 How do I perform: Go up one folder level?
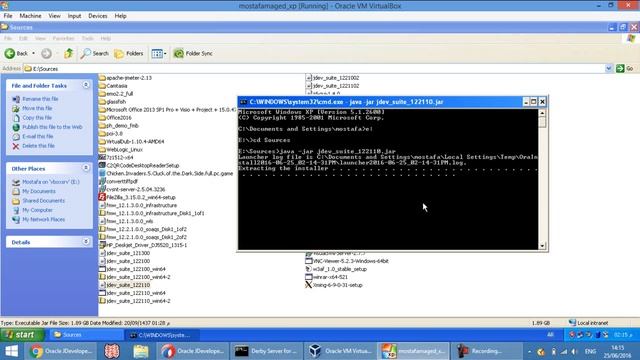[x=69, y=53]
